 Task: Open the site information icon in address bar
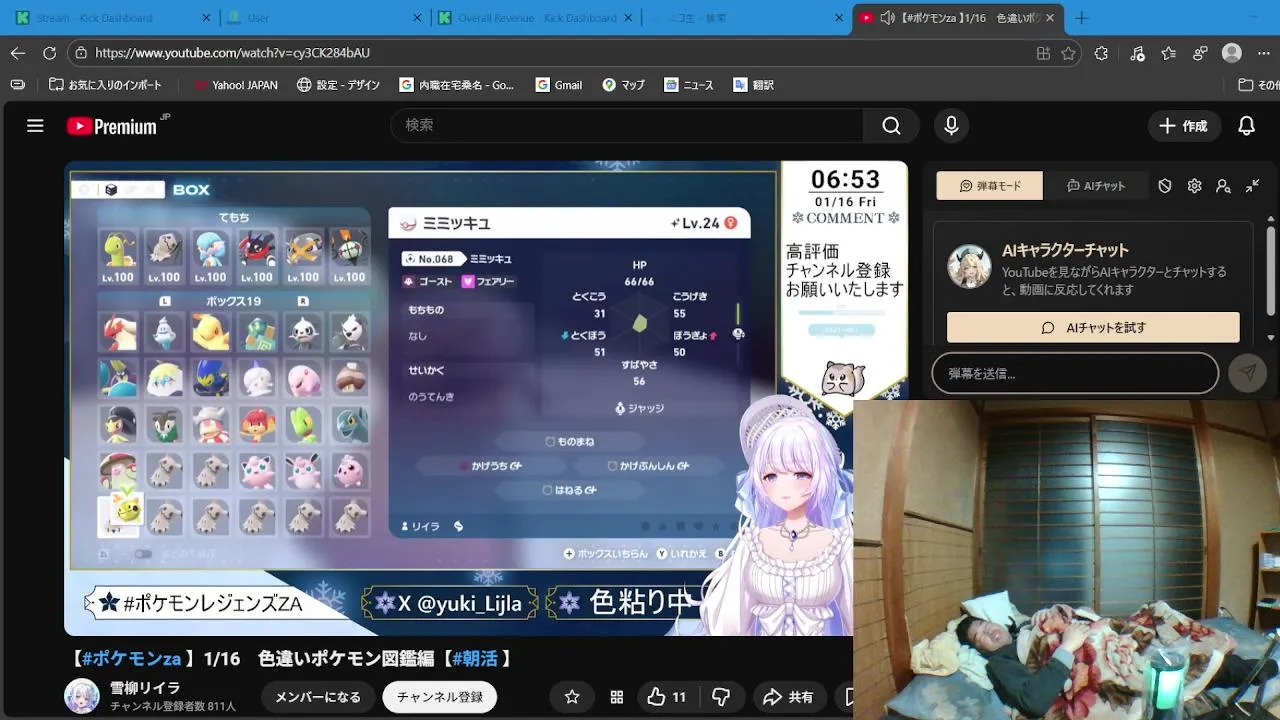[x=82, y=53]
